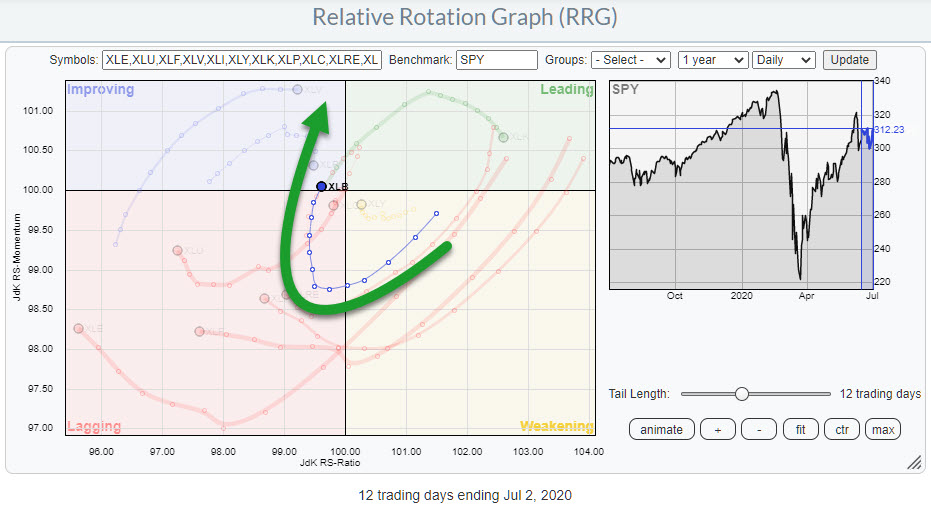
Task: Click the XLB data point marker
Action: [320, 186]
